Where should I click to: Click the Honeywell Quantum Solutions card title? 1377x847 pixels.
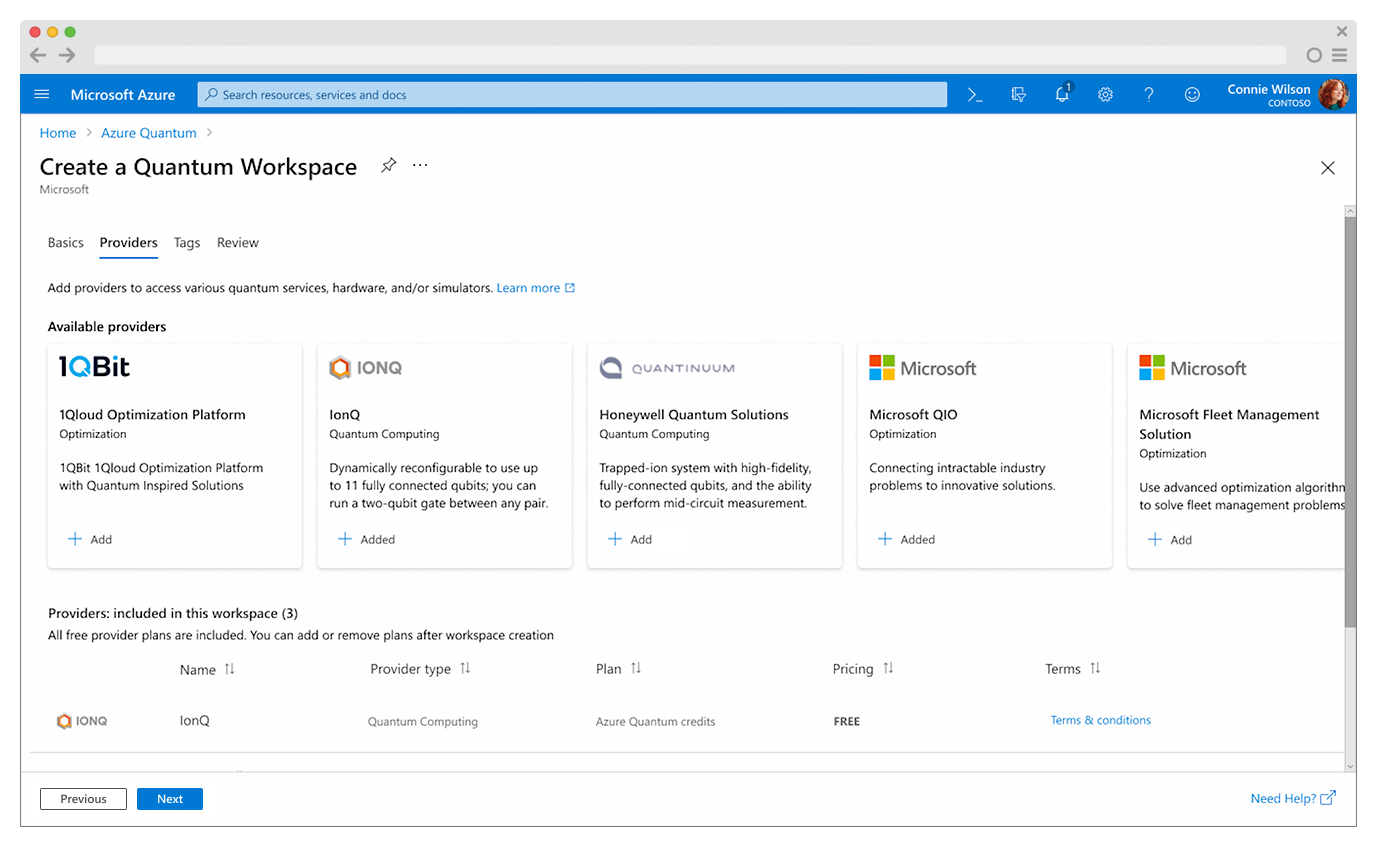694,414
